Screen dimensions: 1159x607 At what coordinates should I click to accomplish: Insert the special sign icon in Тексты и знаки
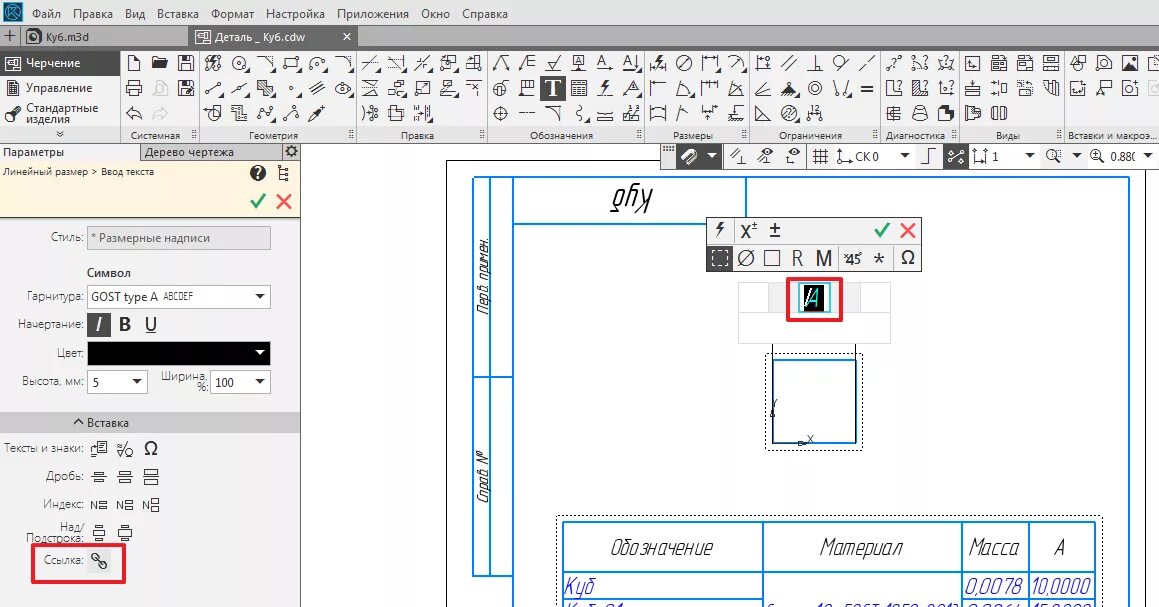[125, 449]
